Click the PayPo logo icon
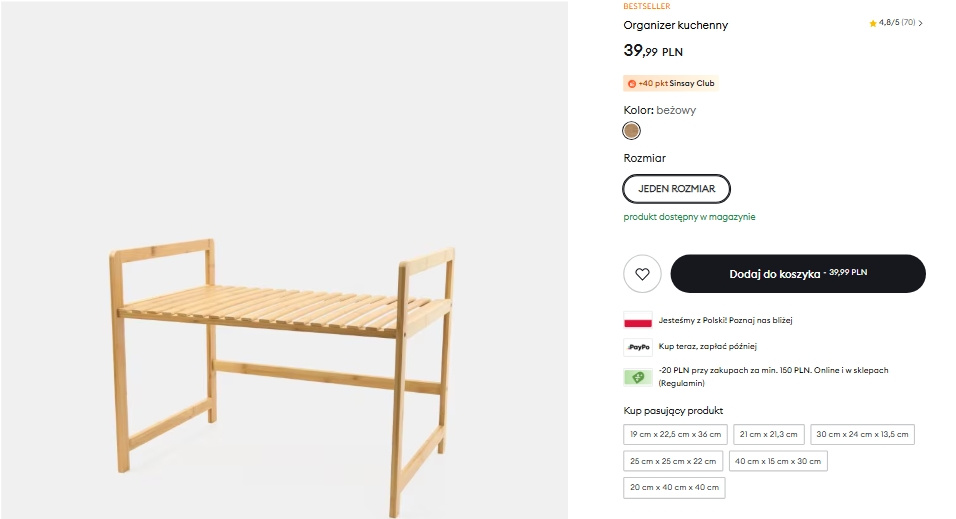Image resolution: width=956 pixels, height=519 pixels. (x=638, y=347)
